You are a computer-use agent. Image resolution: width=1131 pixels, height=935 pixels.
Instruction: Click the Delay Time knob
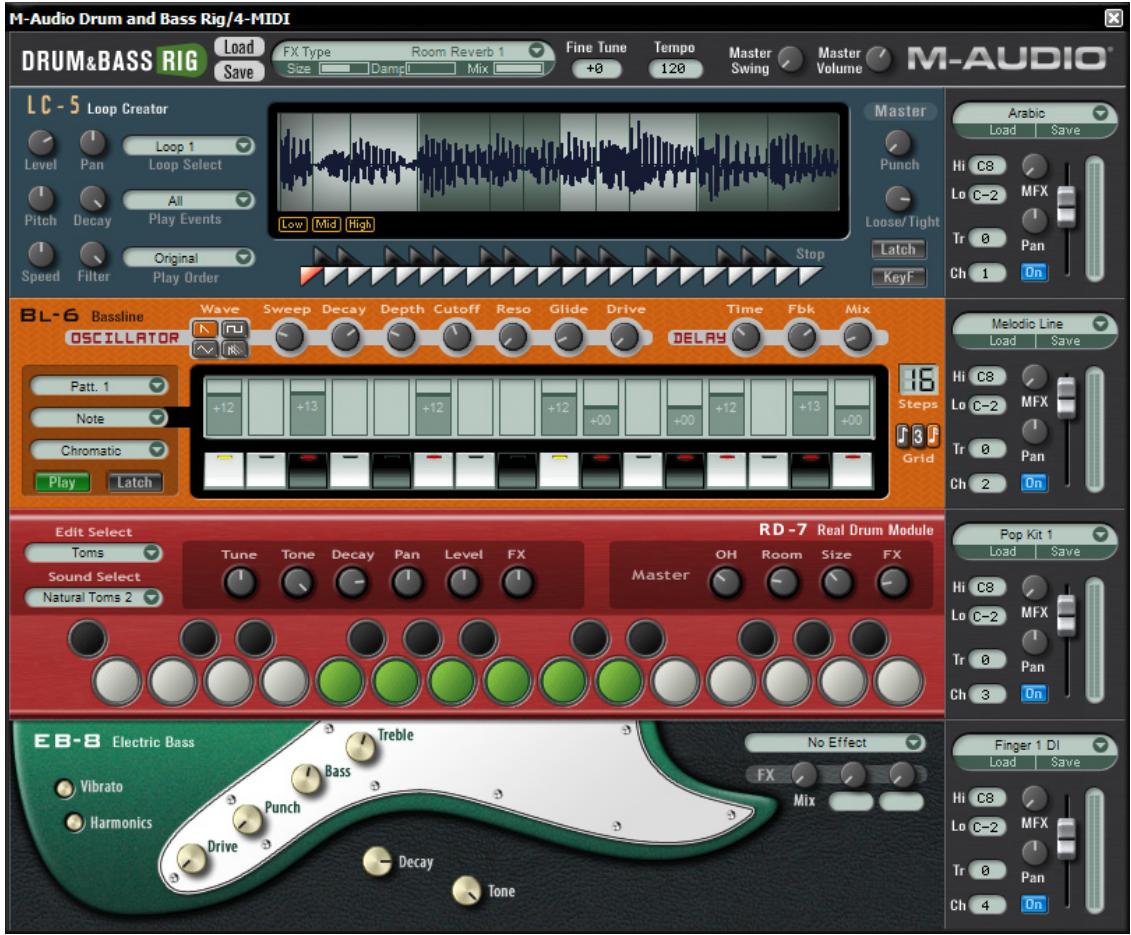(745, 337)
